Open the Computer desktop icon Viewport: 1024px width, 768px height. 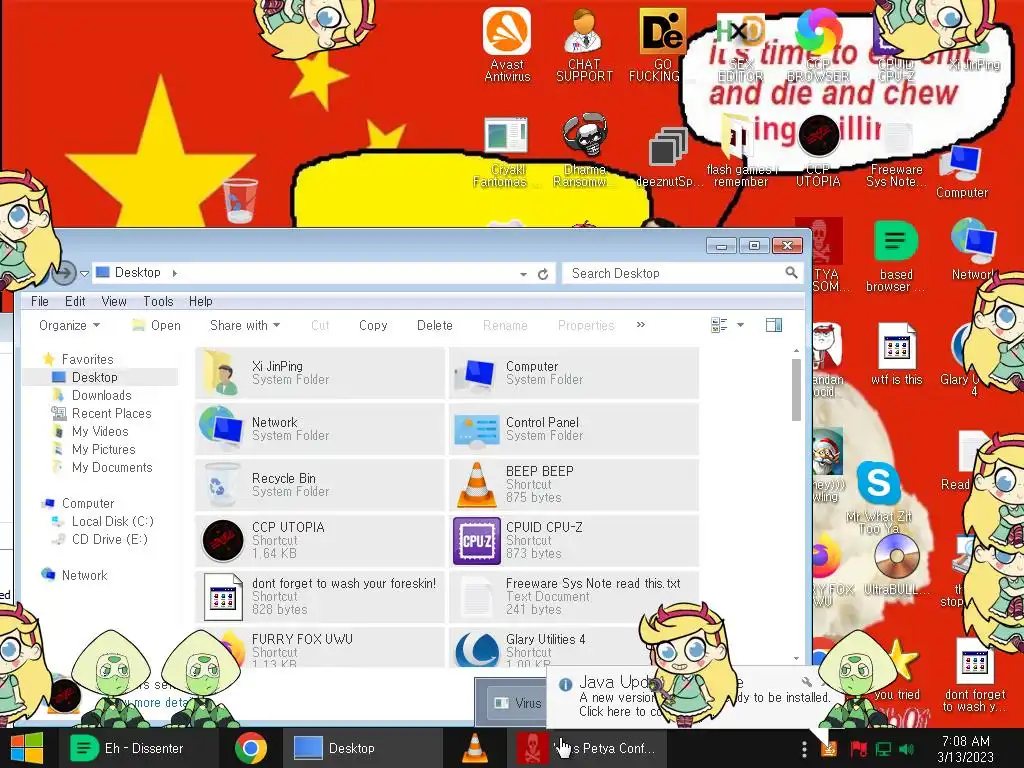[961, 171]
